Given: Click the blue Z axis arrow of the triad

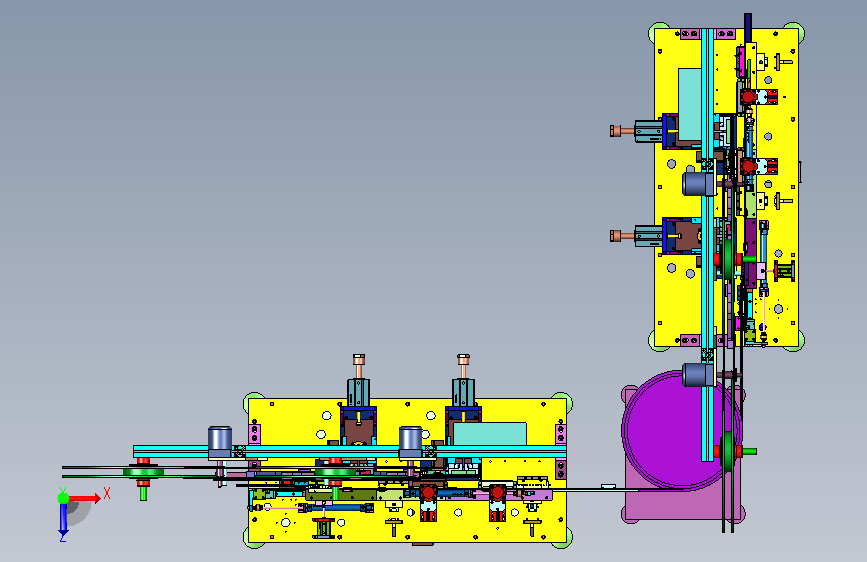Looking at the screenshot, I should (x=63, y=518).
